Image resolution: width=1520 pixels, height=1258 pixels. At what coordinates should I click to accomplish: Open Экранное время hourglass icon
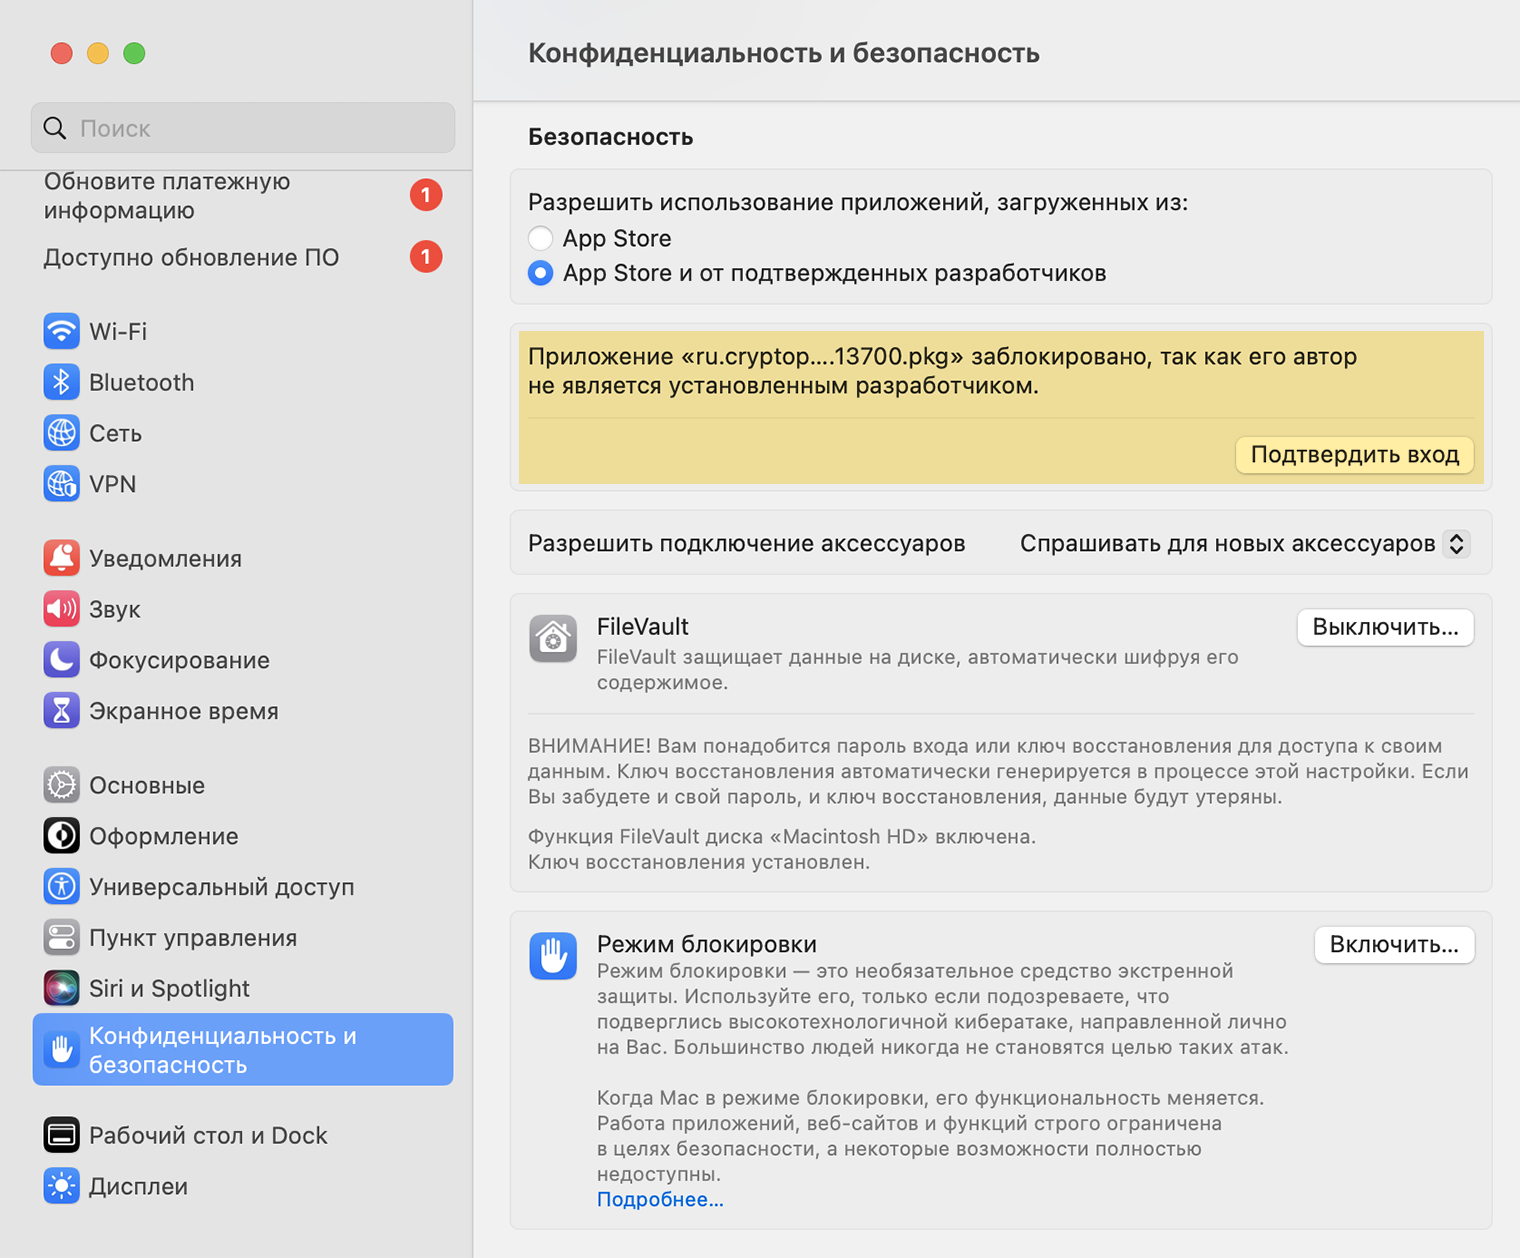coord(61,711)
